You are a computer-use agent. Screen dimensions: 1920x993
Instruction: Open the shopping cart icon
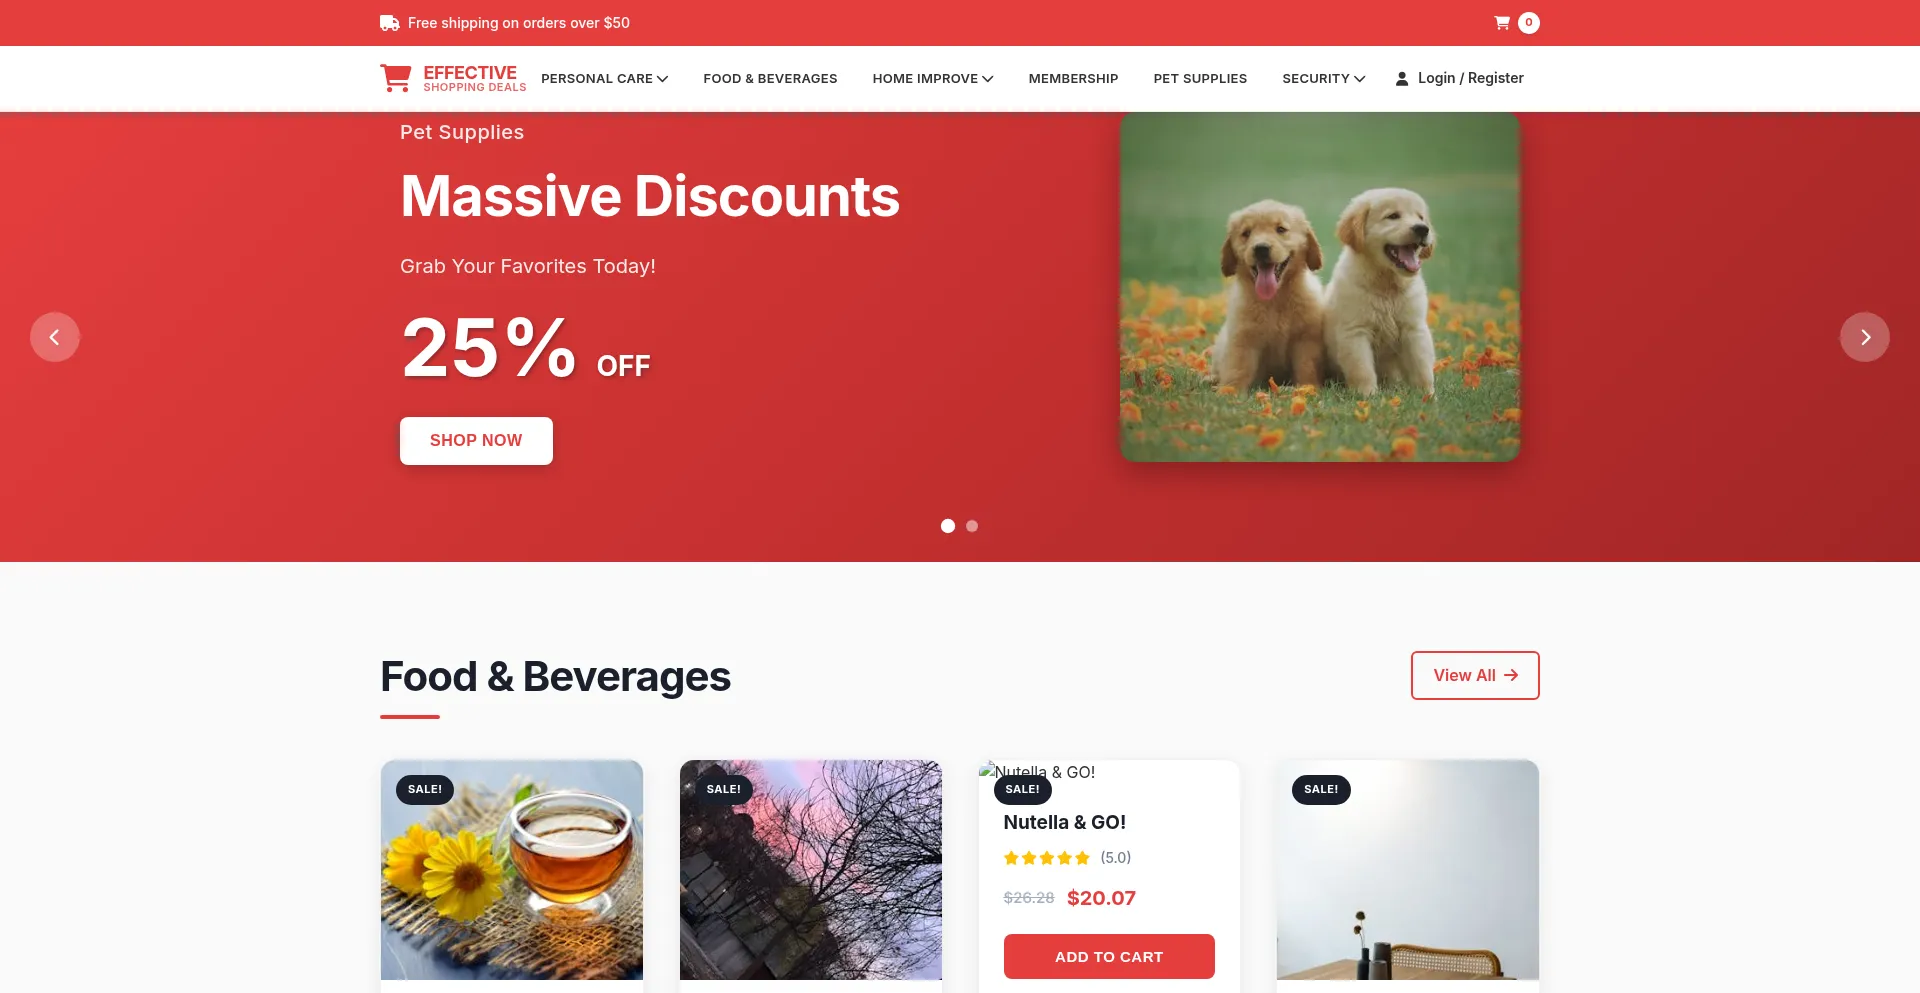click(1502, 23)
